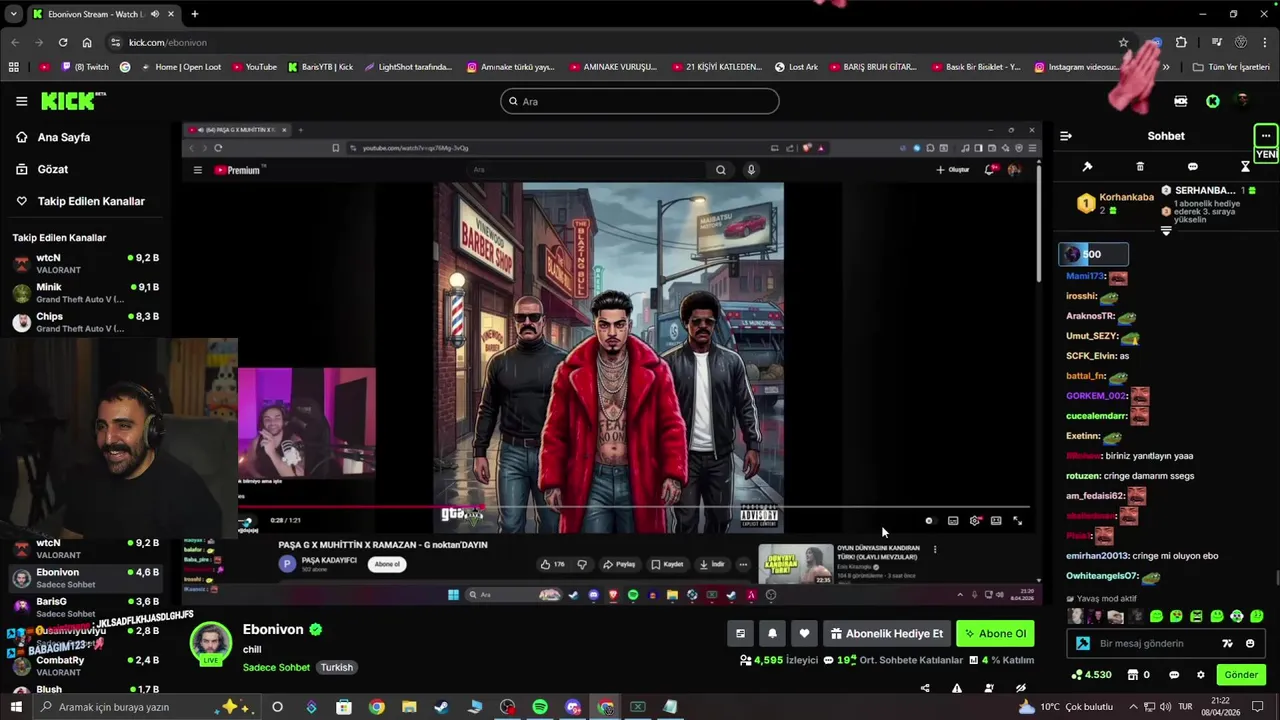Open the emoji picker in message box
1280x720 pixels.
point(1250,643)
